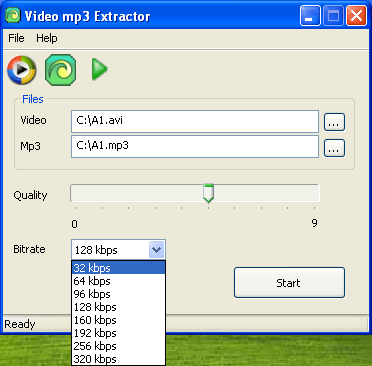Click the Bitrate label

coord(29,249)
